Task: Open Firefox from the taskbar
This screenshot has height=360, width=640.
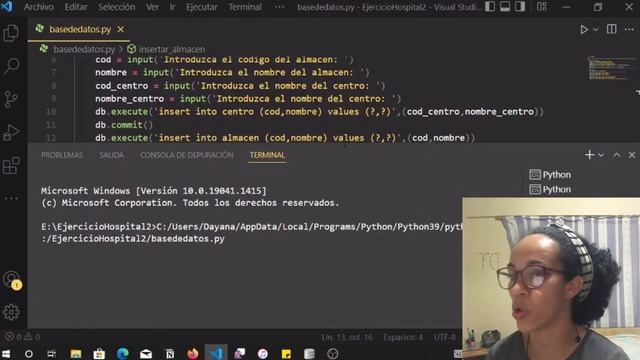Action: [x=193, y=353]
